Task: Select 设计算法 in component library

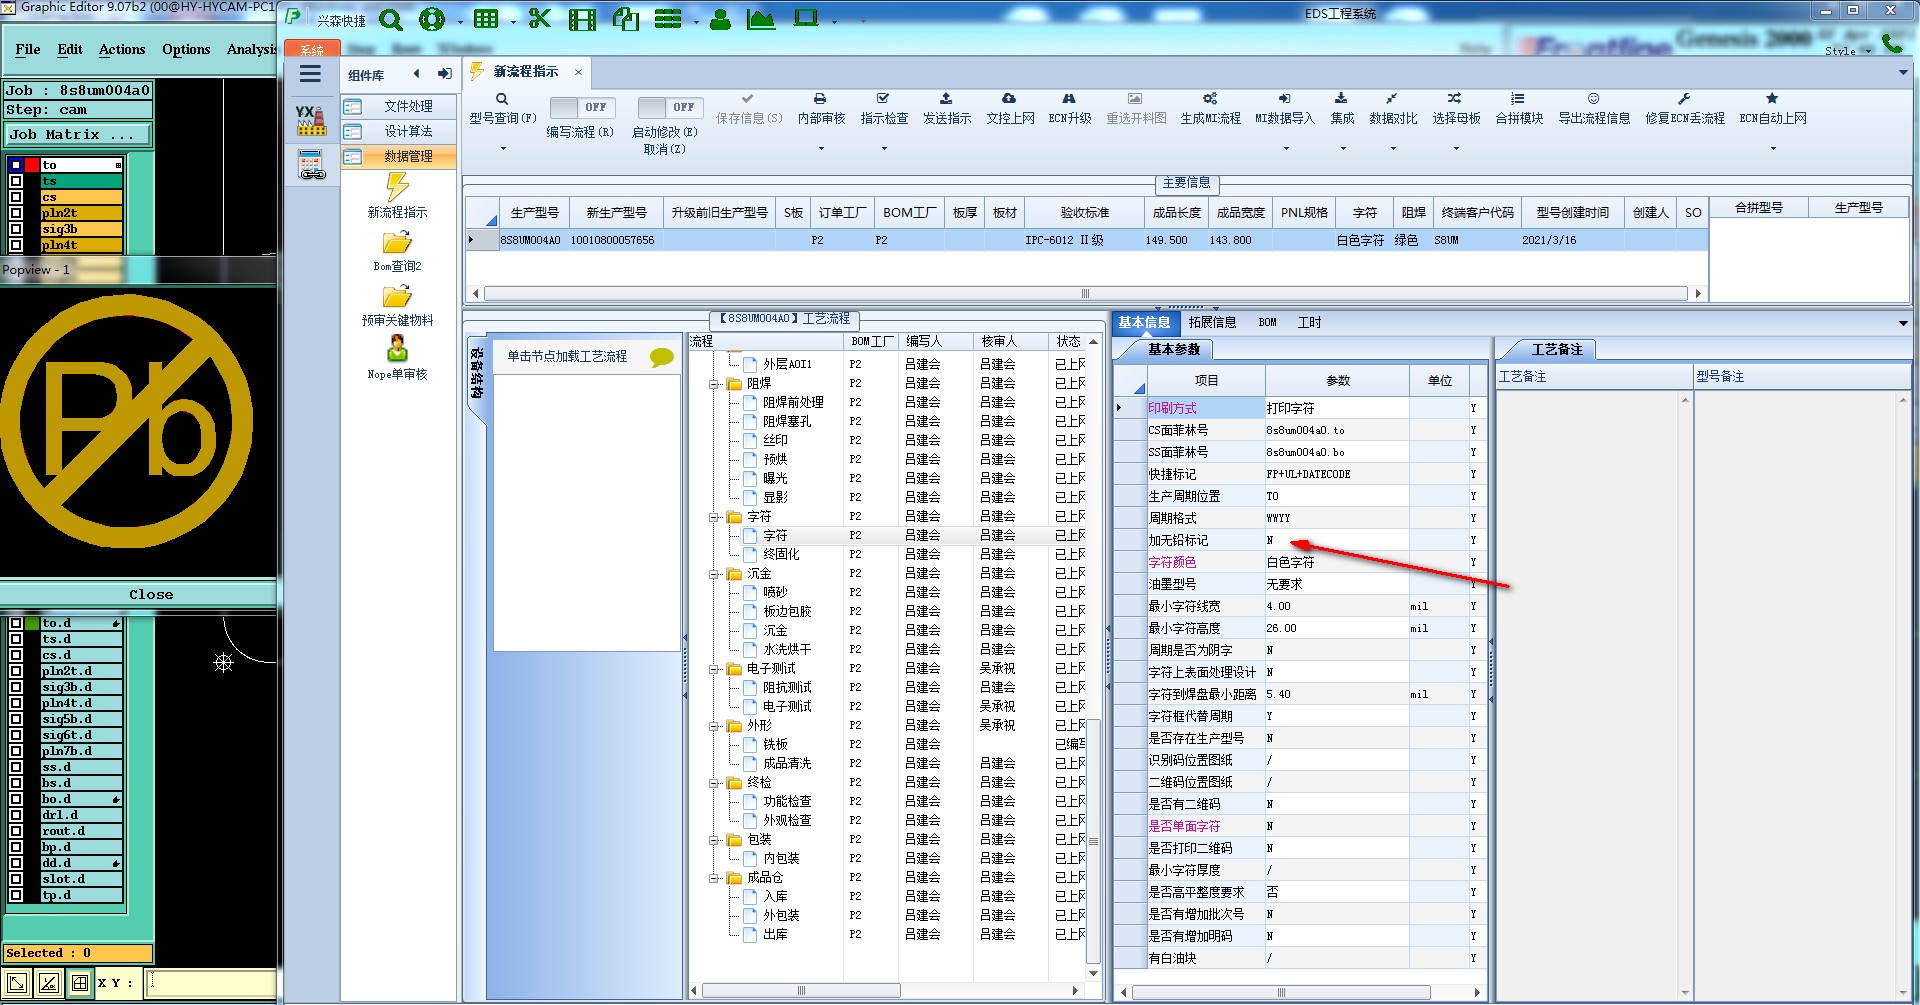Action: tap(399, 131)
